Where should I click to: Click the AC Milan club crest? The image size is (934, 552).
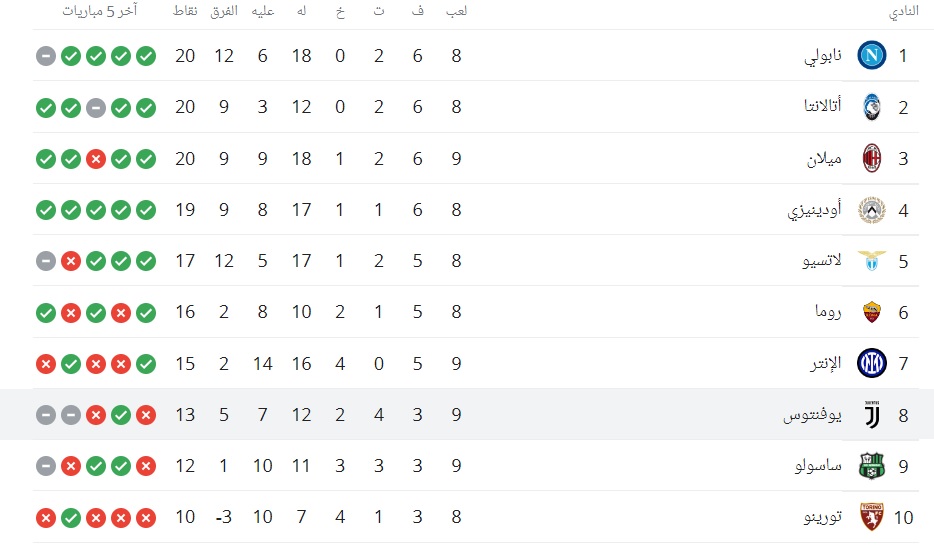[x=871, y=158]
